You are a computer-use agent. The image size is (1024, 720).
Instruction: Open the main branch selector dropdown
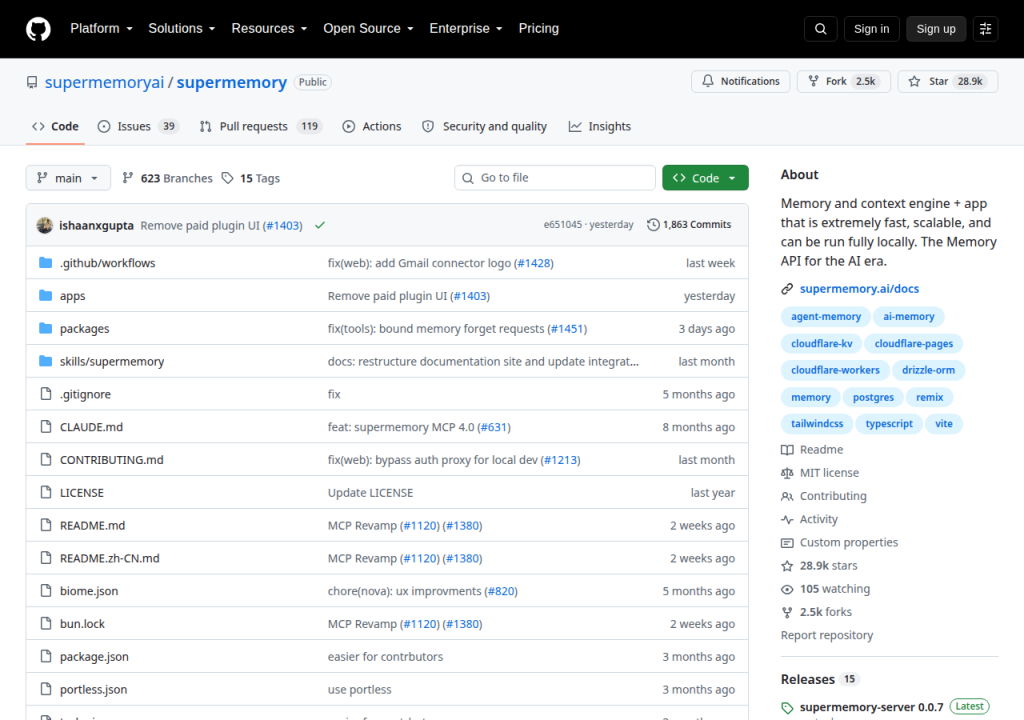[x=68, y=178]
